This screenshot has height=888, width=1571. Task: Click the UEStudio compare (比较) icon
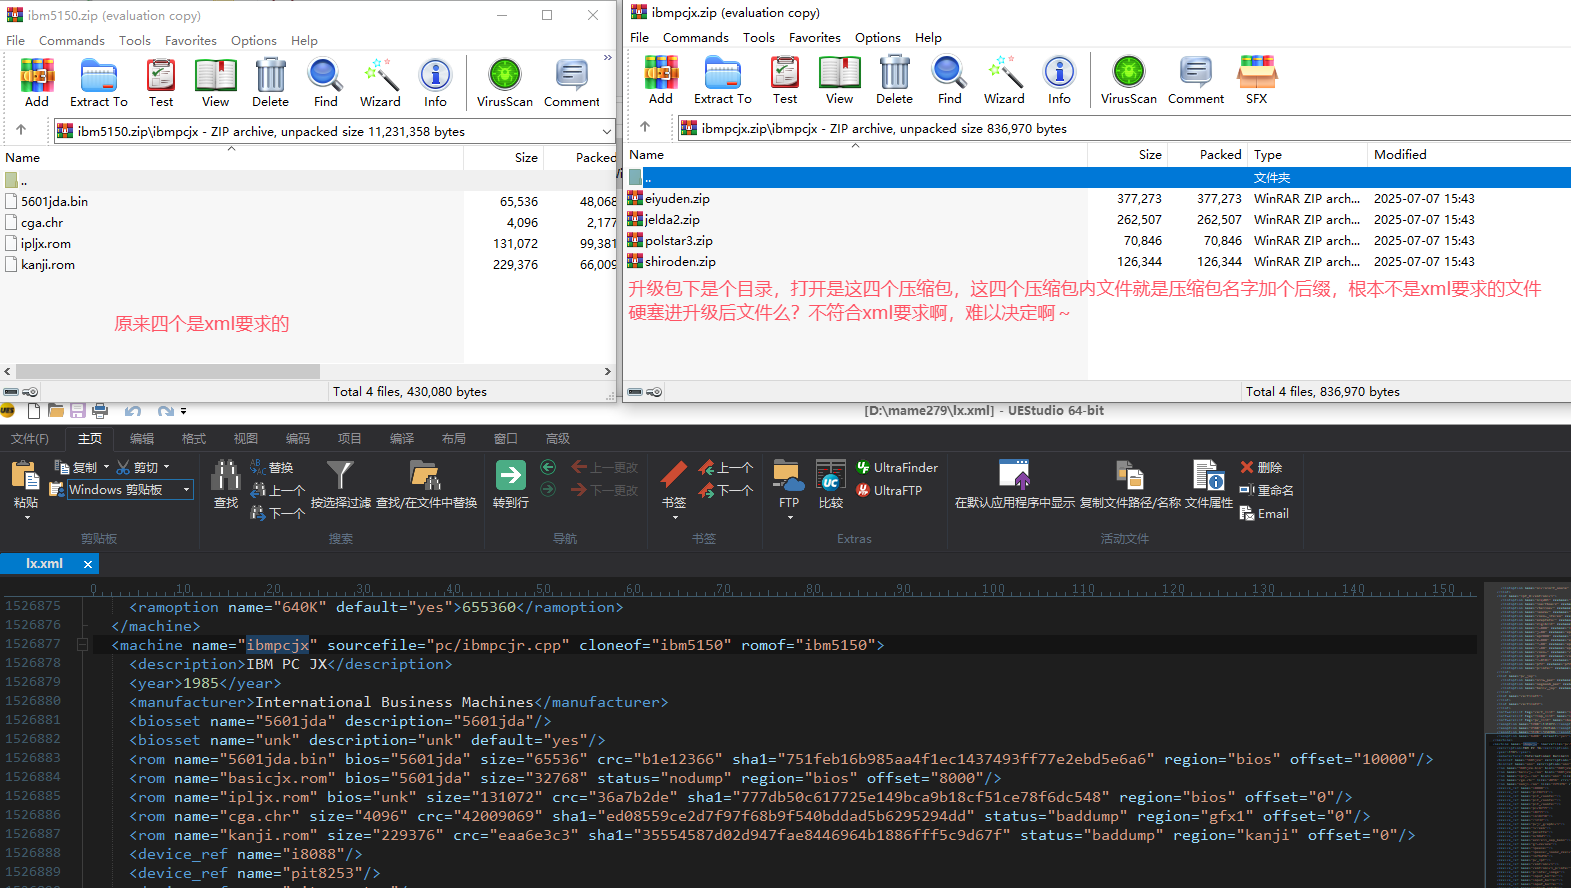(x=831, y=476)
